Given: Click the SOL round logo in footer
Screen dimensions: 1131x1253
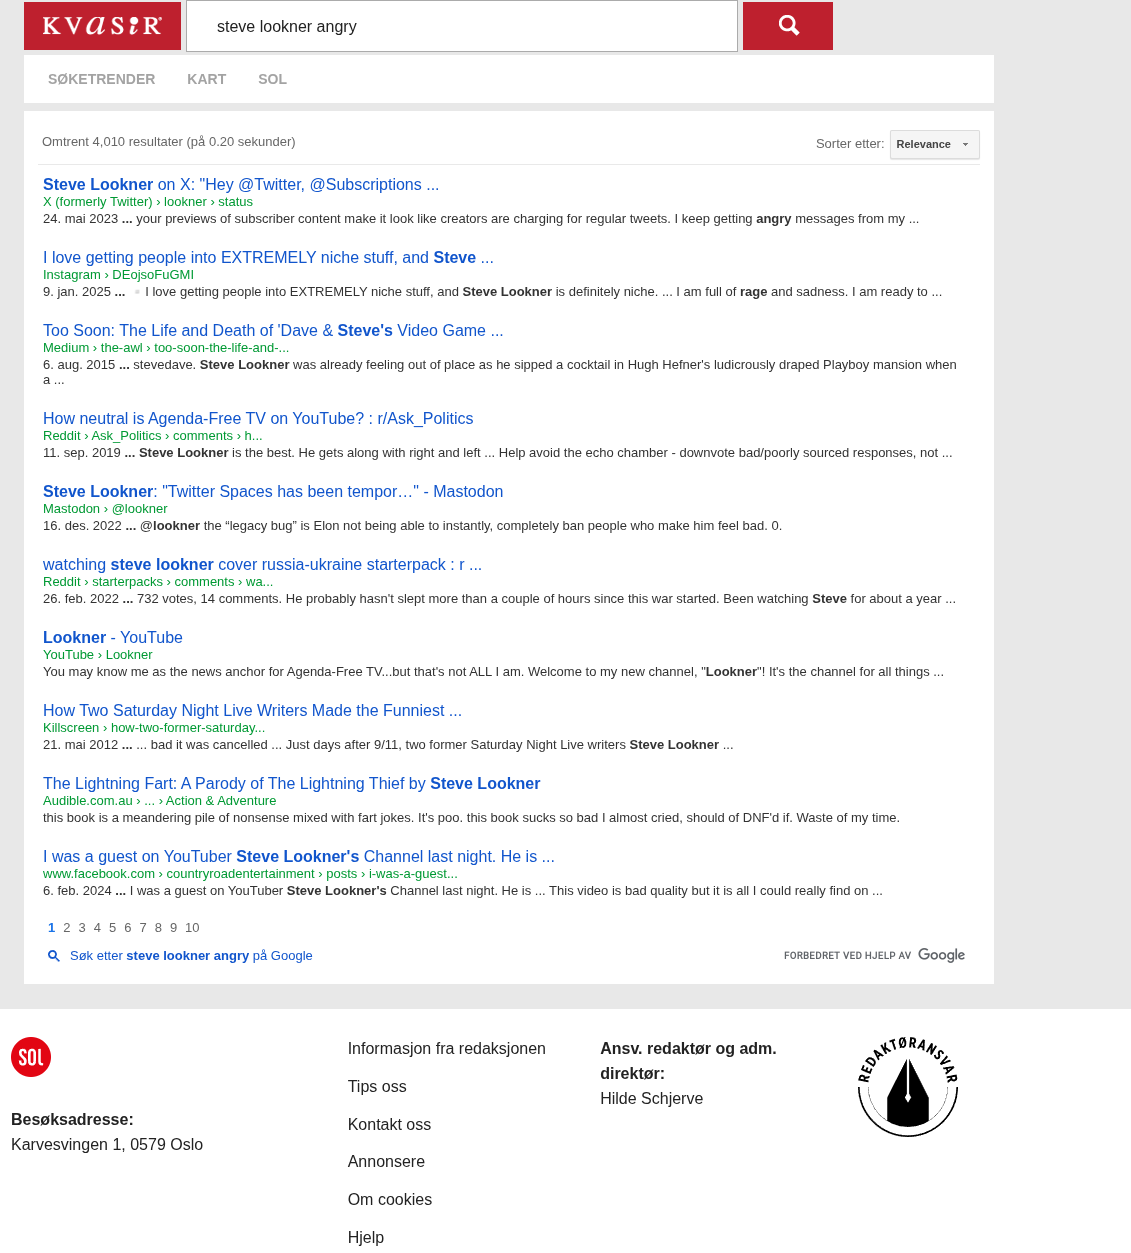Looking at the screenshot, I should (x=31, y=1057).
